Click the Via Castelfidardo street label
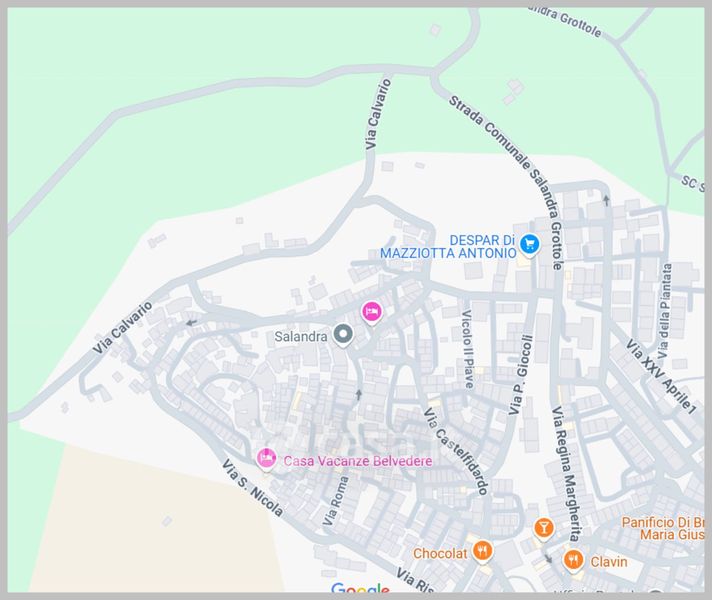The width and height of the screenshot is (712, 600). [456, 451]
